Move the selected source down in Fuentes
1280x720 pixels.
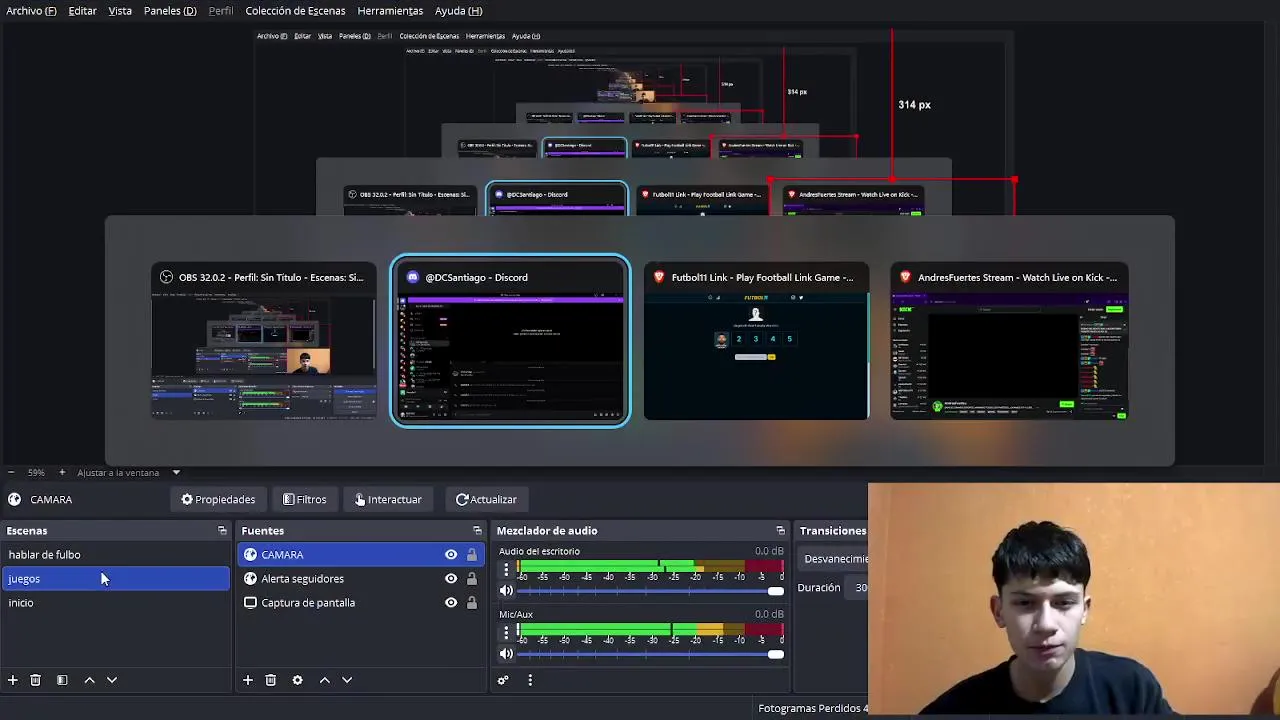click(347, 680)
